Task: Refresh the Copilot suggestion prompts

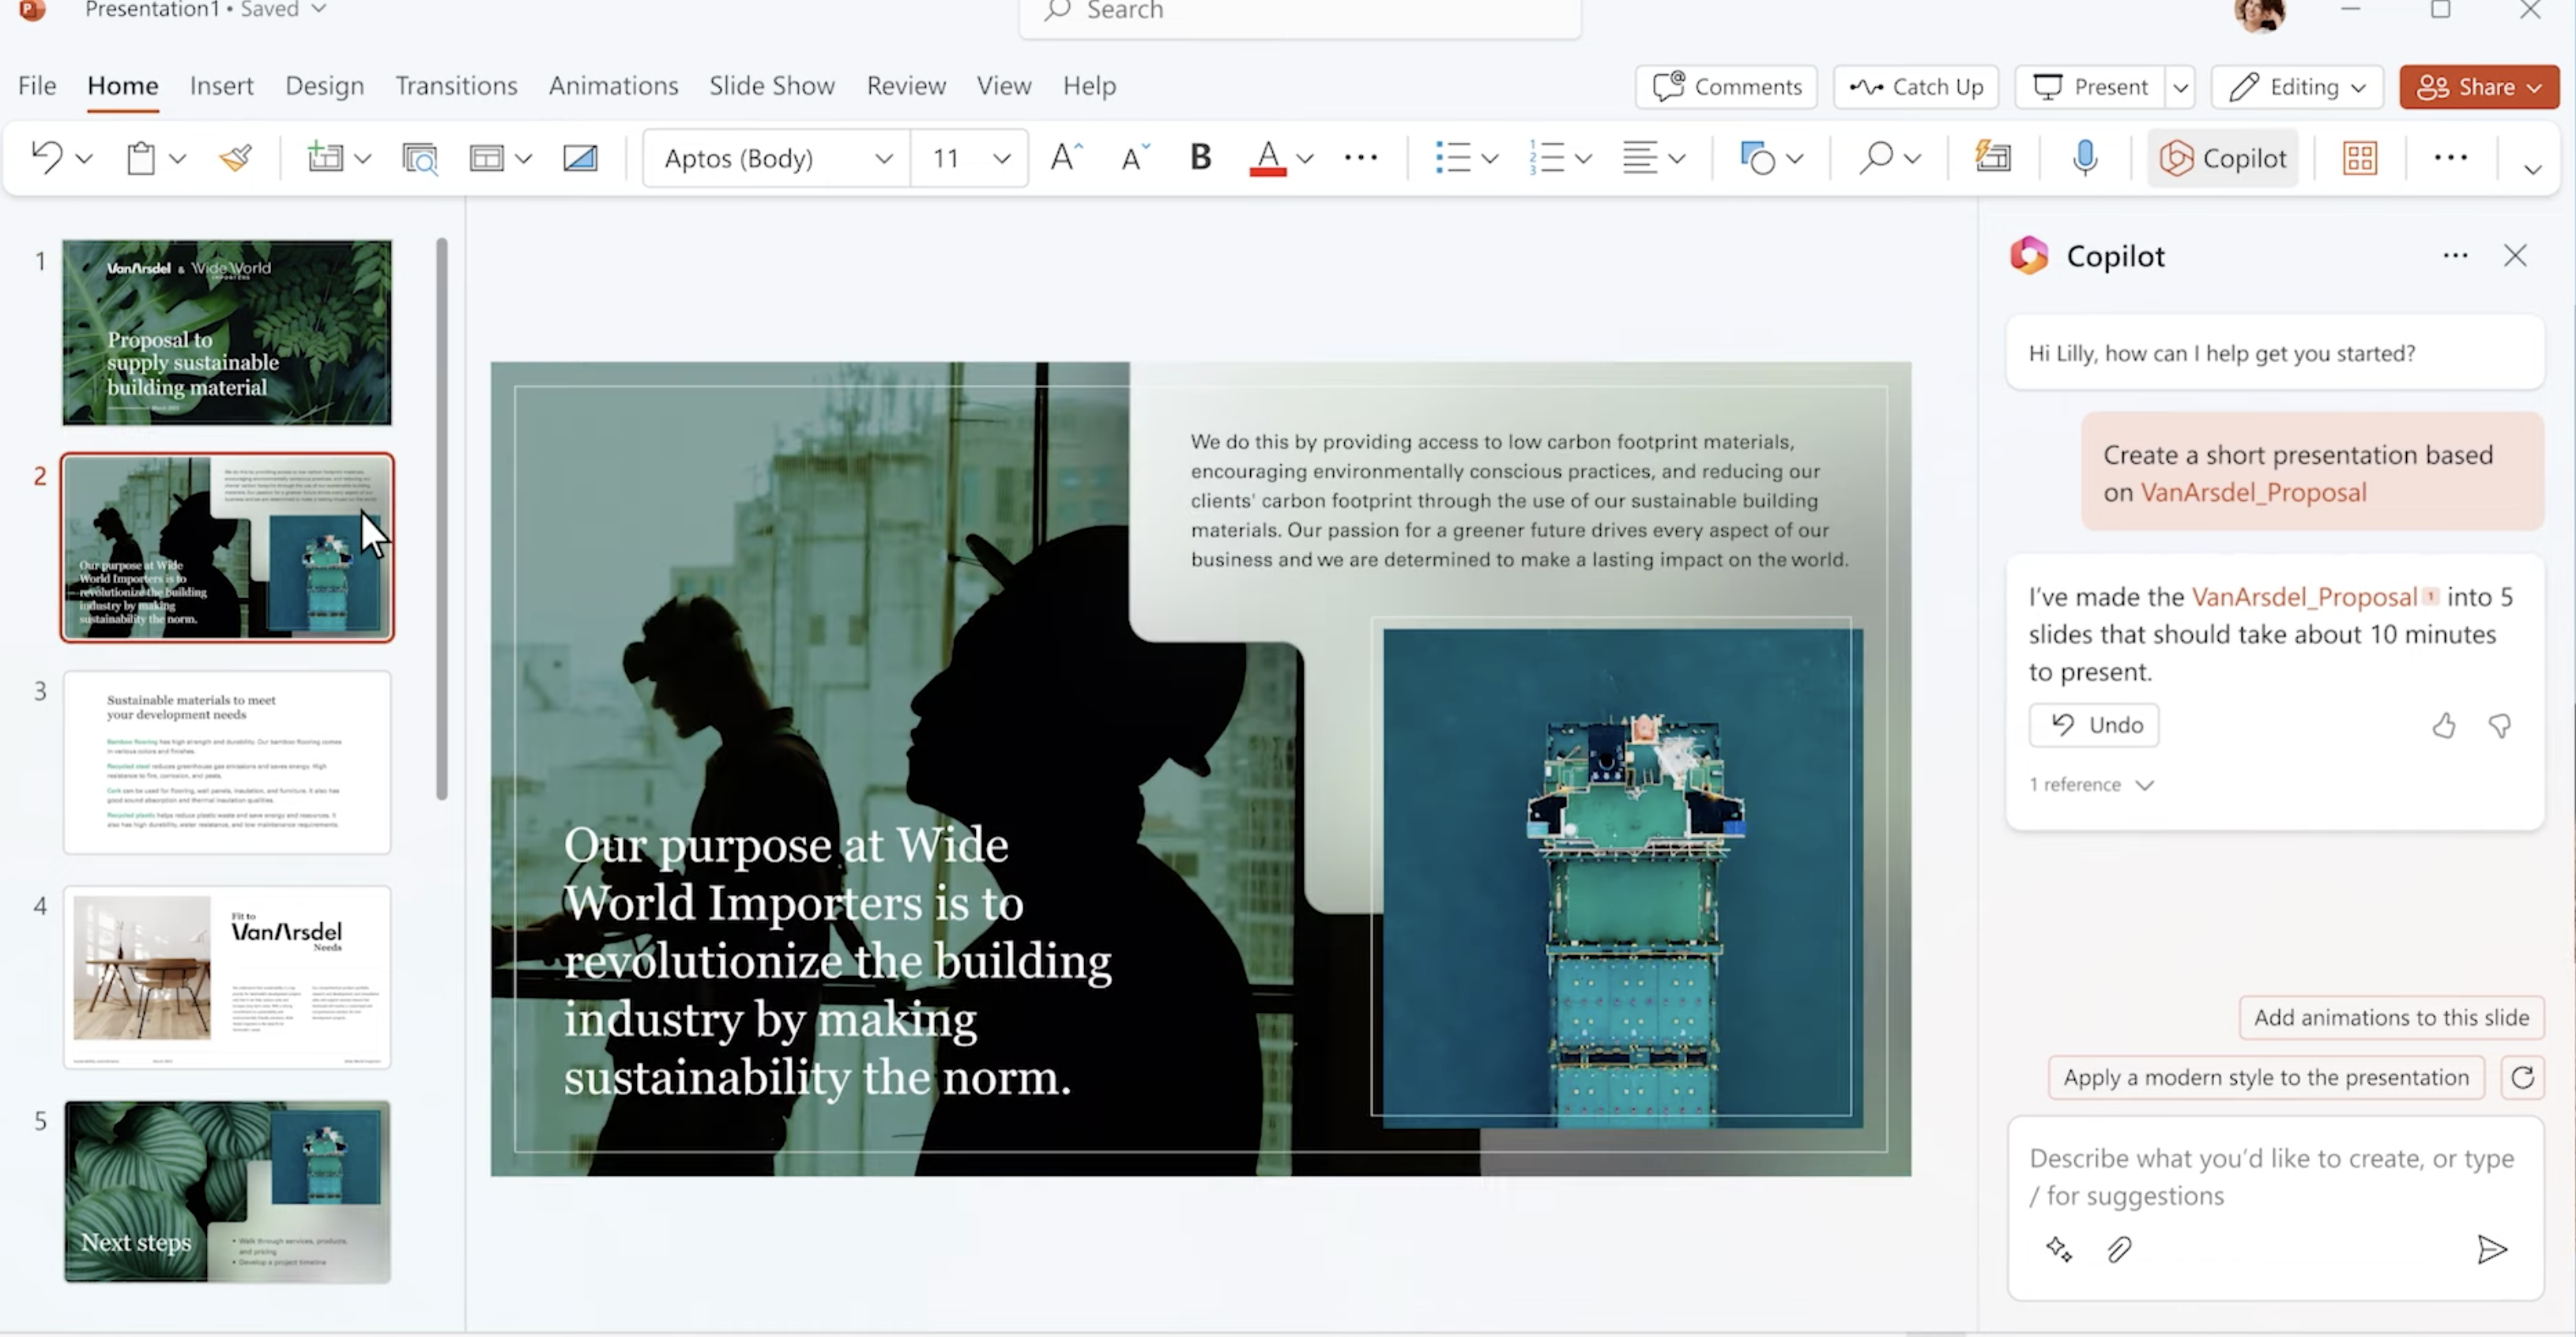Action: coord(2522,1078)
